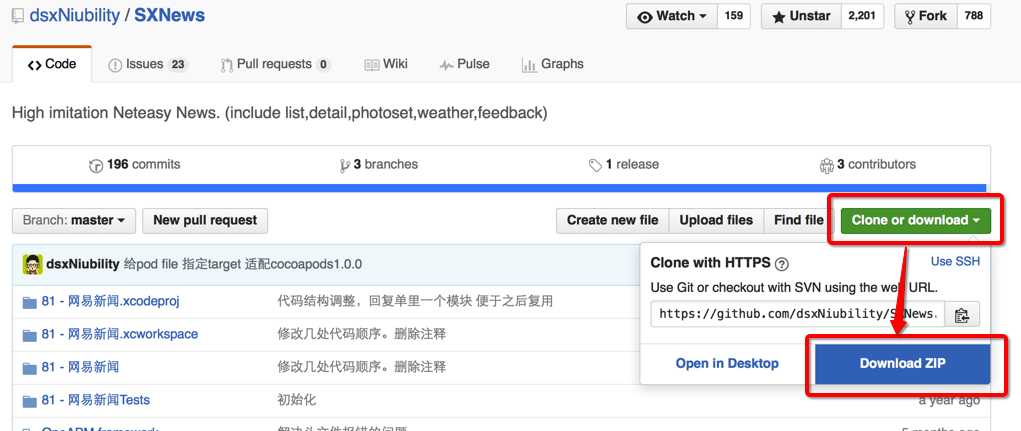Click the folder icon of 81 - 网易新闻.xcworkspace
This screenshot has height=431, width=1021.
(29, 335)
